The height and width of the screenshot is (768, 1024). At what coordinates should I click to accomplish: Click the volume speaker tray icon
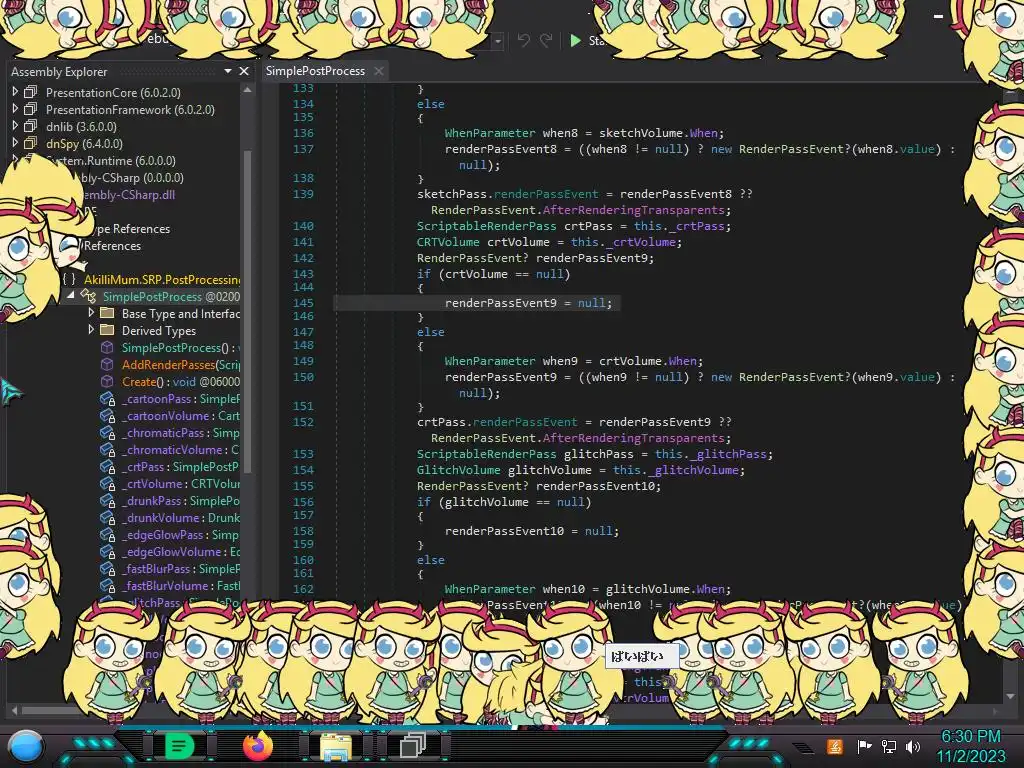[912, 746]
